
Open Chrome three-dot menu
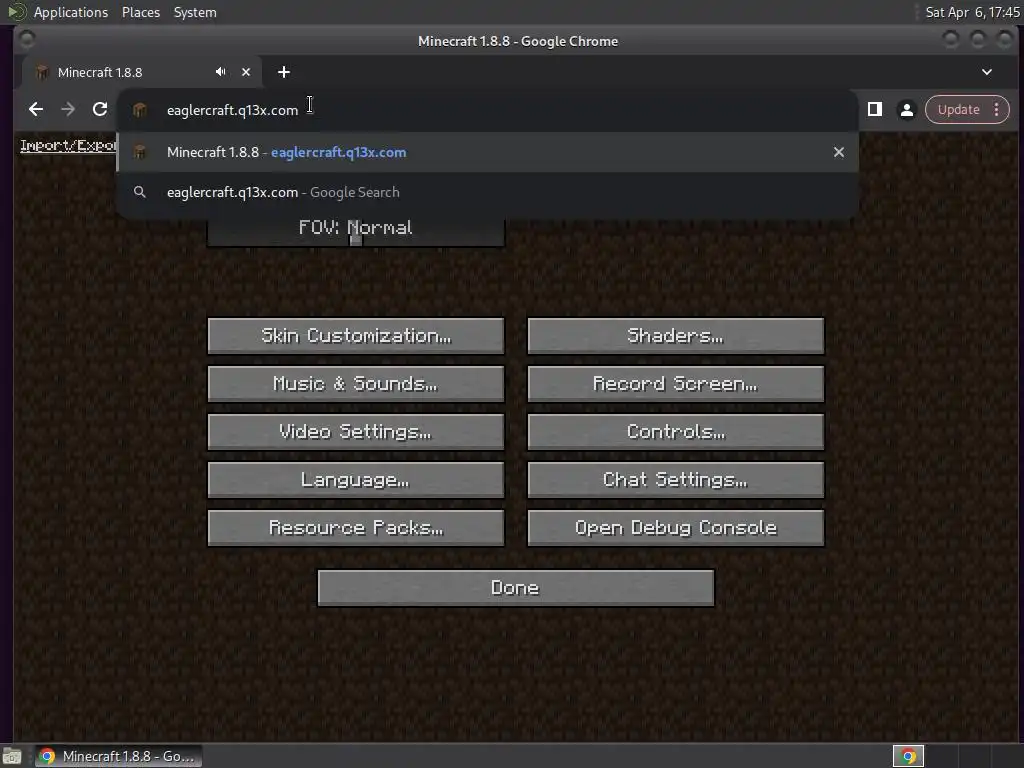point(997,110)
